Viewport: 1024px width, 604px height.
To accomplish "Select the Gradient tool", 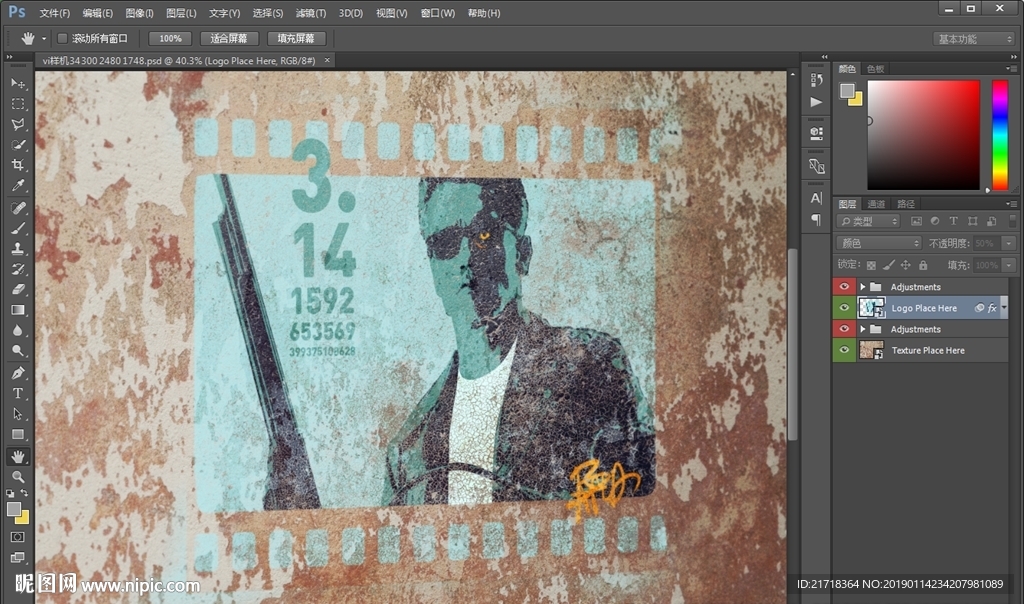I will point(18,310).
